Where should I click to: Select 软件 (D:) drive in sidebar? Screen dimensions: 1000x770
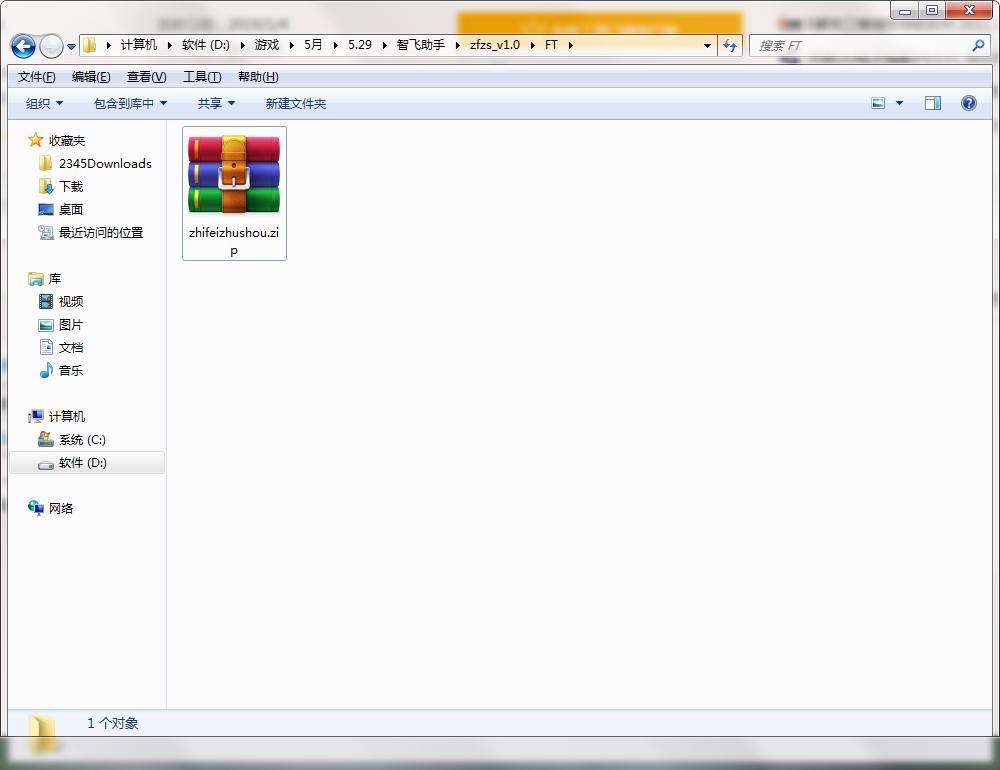(x=87, y=463)
